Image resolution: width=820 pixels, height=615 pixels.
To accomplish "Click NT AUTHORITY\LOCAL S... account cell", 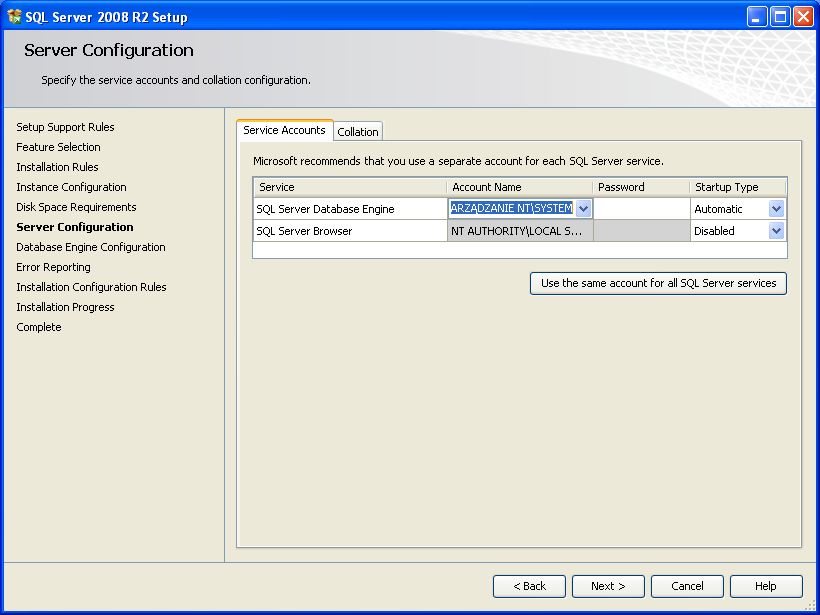I will [x=520, y=231].
